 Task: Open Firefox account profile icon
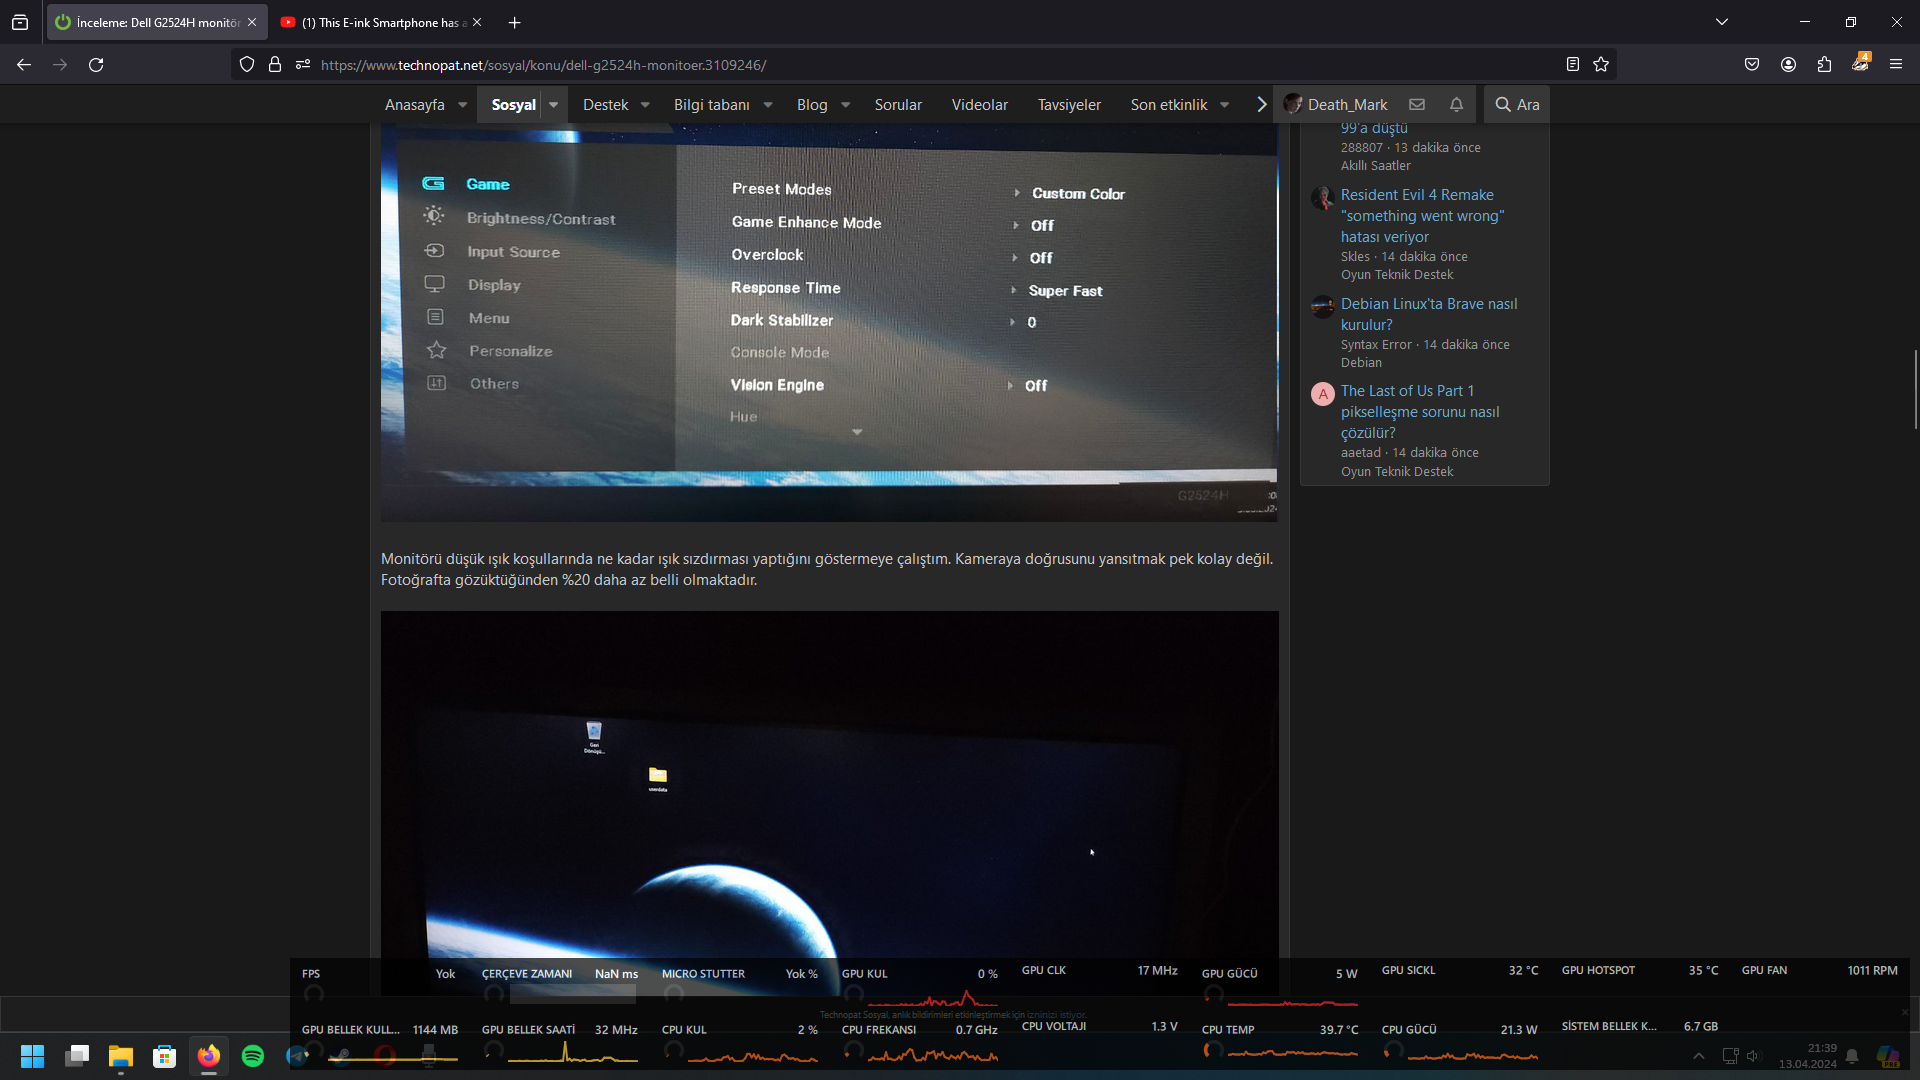(x=1788, y=65)
